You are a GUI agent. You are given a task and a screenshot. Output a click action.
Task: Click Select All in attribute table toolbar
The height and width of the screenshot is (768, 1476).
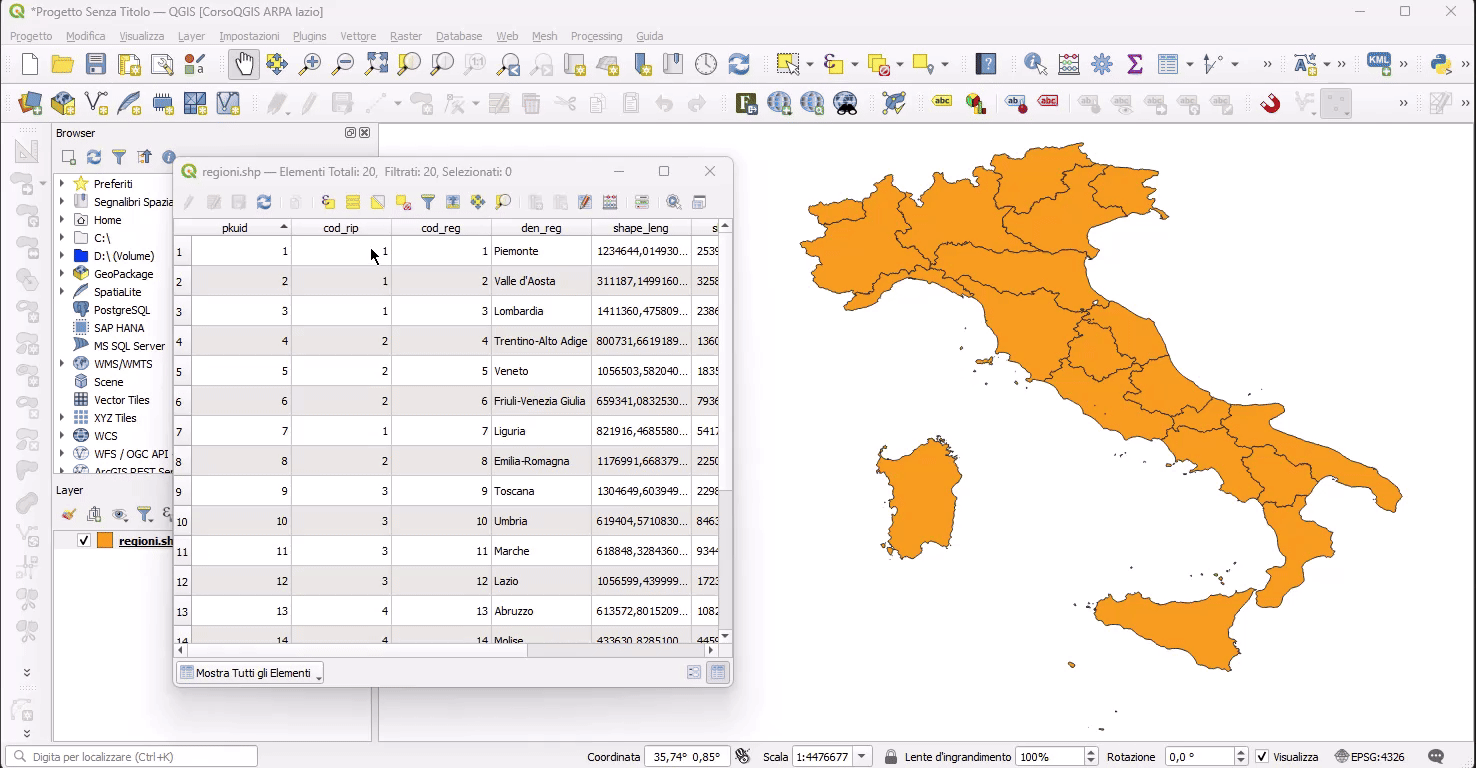click(353, 202)
